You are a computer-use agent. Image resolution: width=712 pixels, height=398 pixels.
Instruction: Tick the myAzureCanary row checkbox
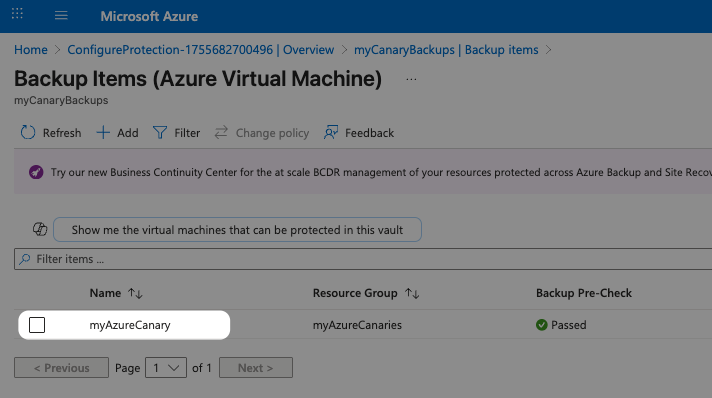pos(37,325)
